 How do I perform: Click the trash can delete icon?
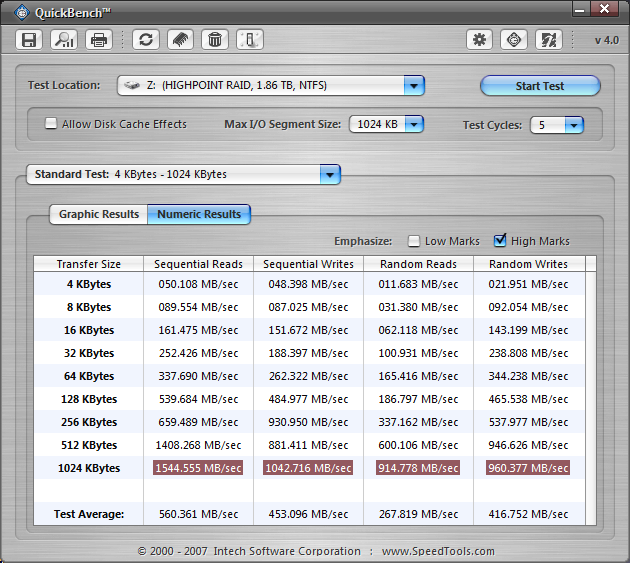point(214,40)
